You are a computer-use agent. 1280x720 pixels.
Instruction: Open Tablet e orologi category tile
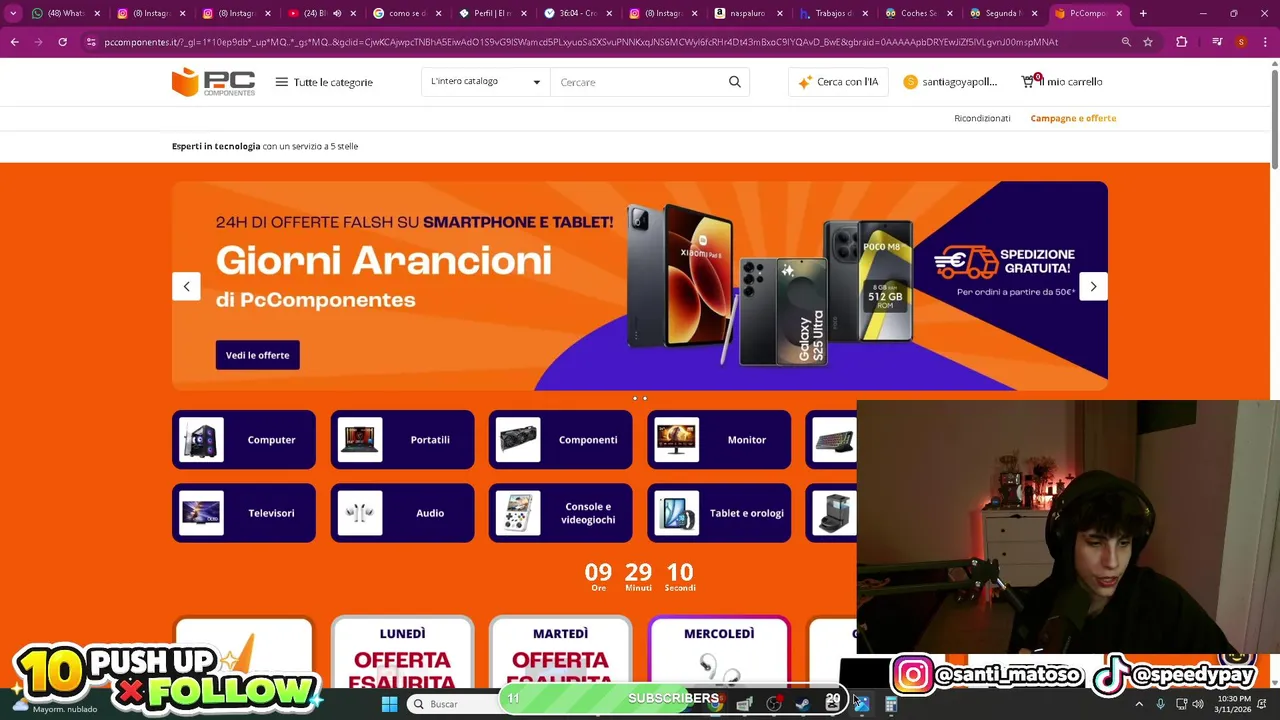point(719,513)
